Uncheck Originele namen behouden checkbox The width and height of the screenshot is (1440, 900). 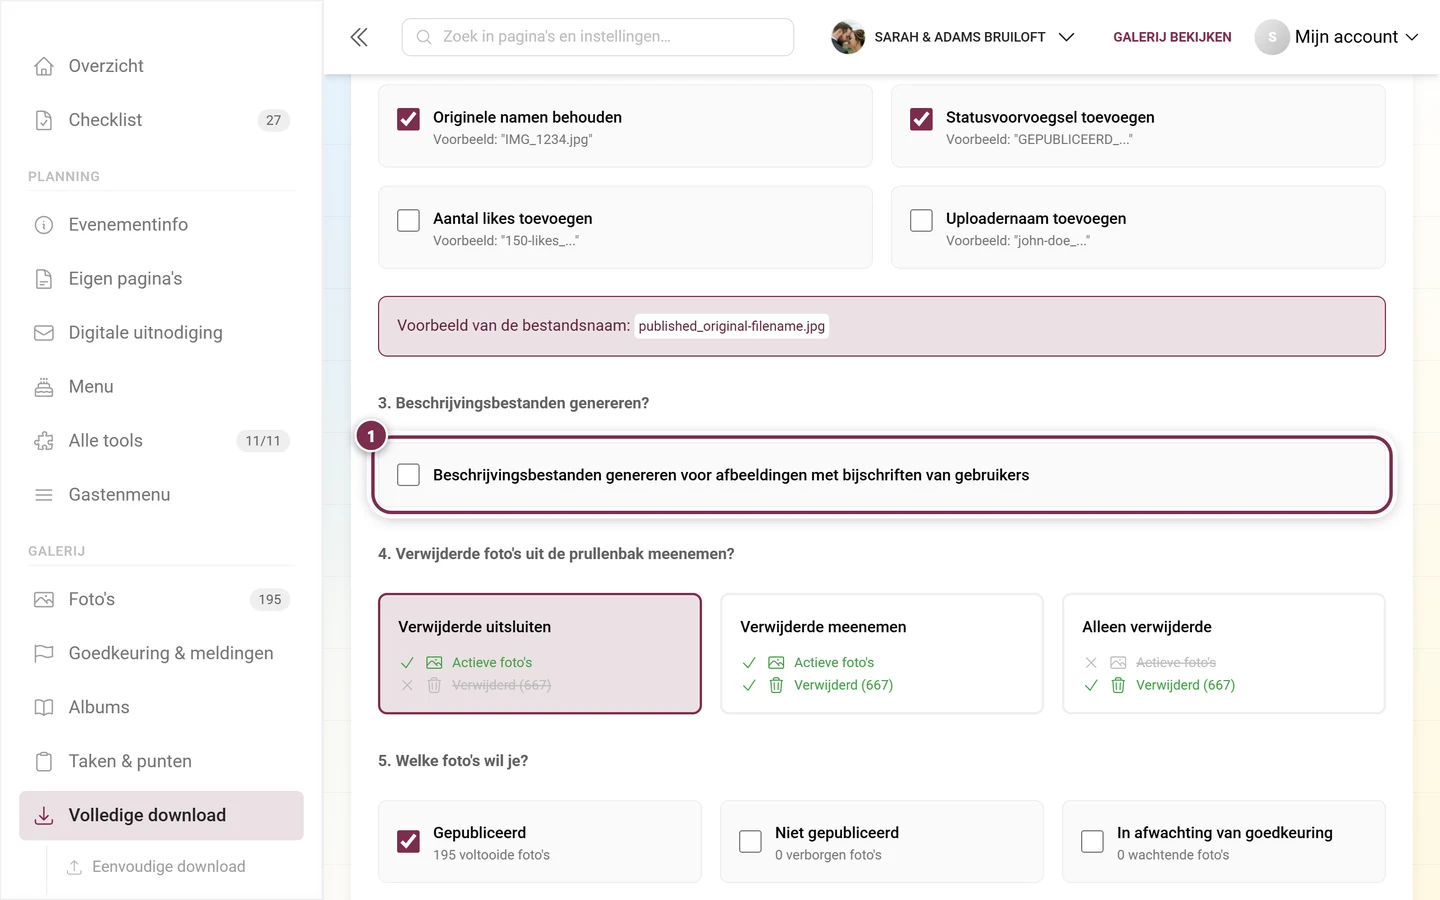[x=408, y=119]
